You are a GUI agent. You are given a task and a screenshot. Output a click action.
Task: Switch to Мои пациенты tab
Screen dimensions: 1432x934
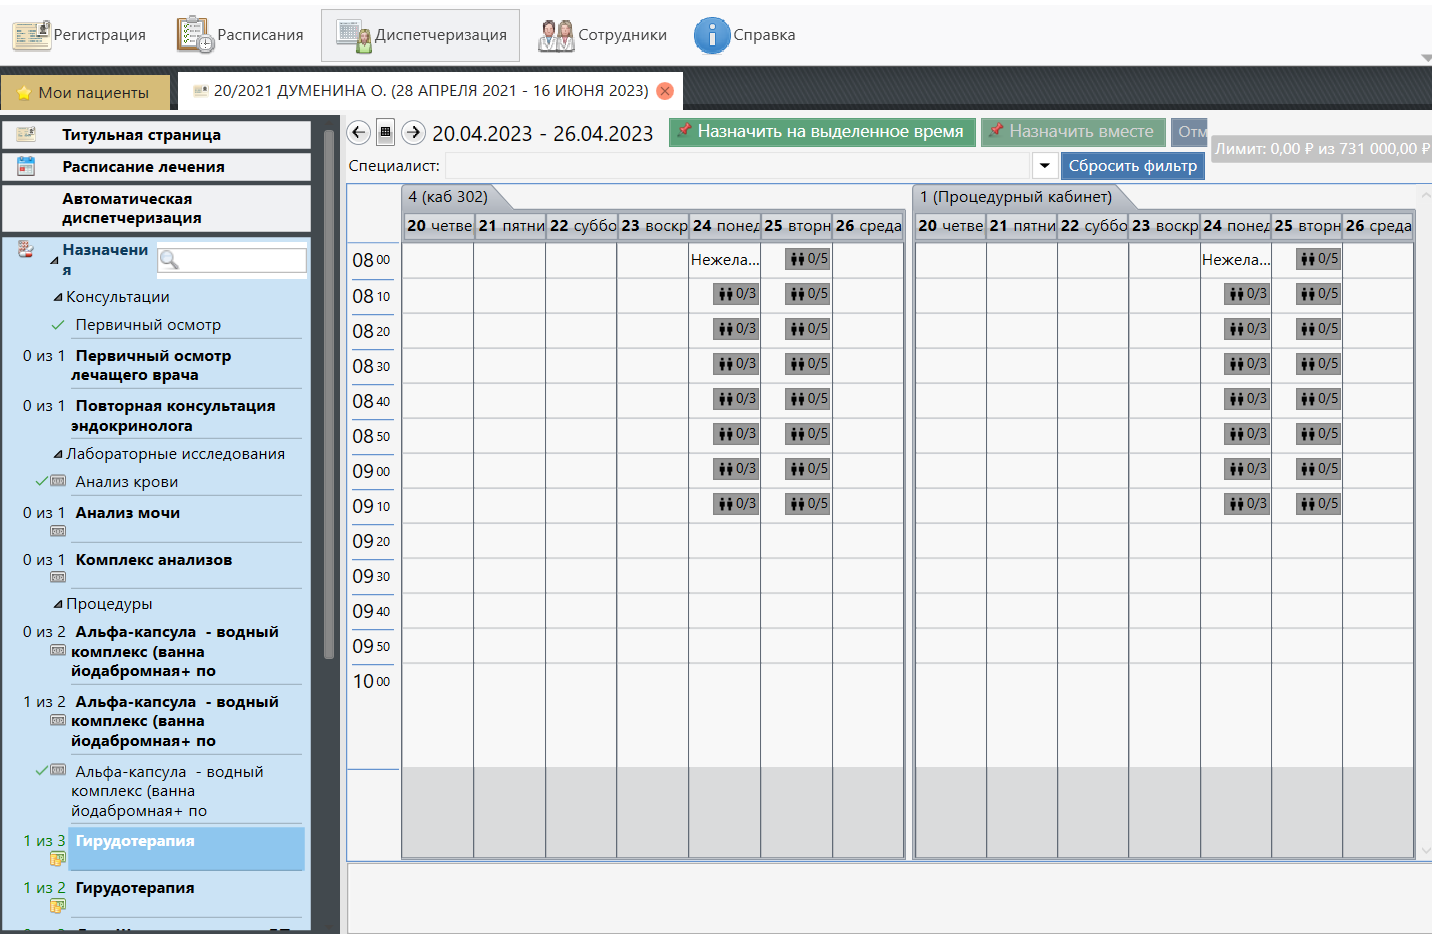(x=84, y=93)
